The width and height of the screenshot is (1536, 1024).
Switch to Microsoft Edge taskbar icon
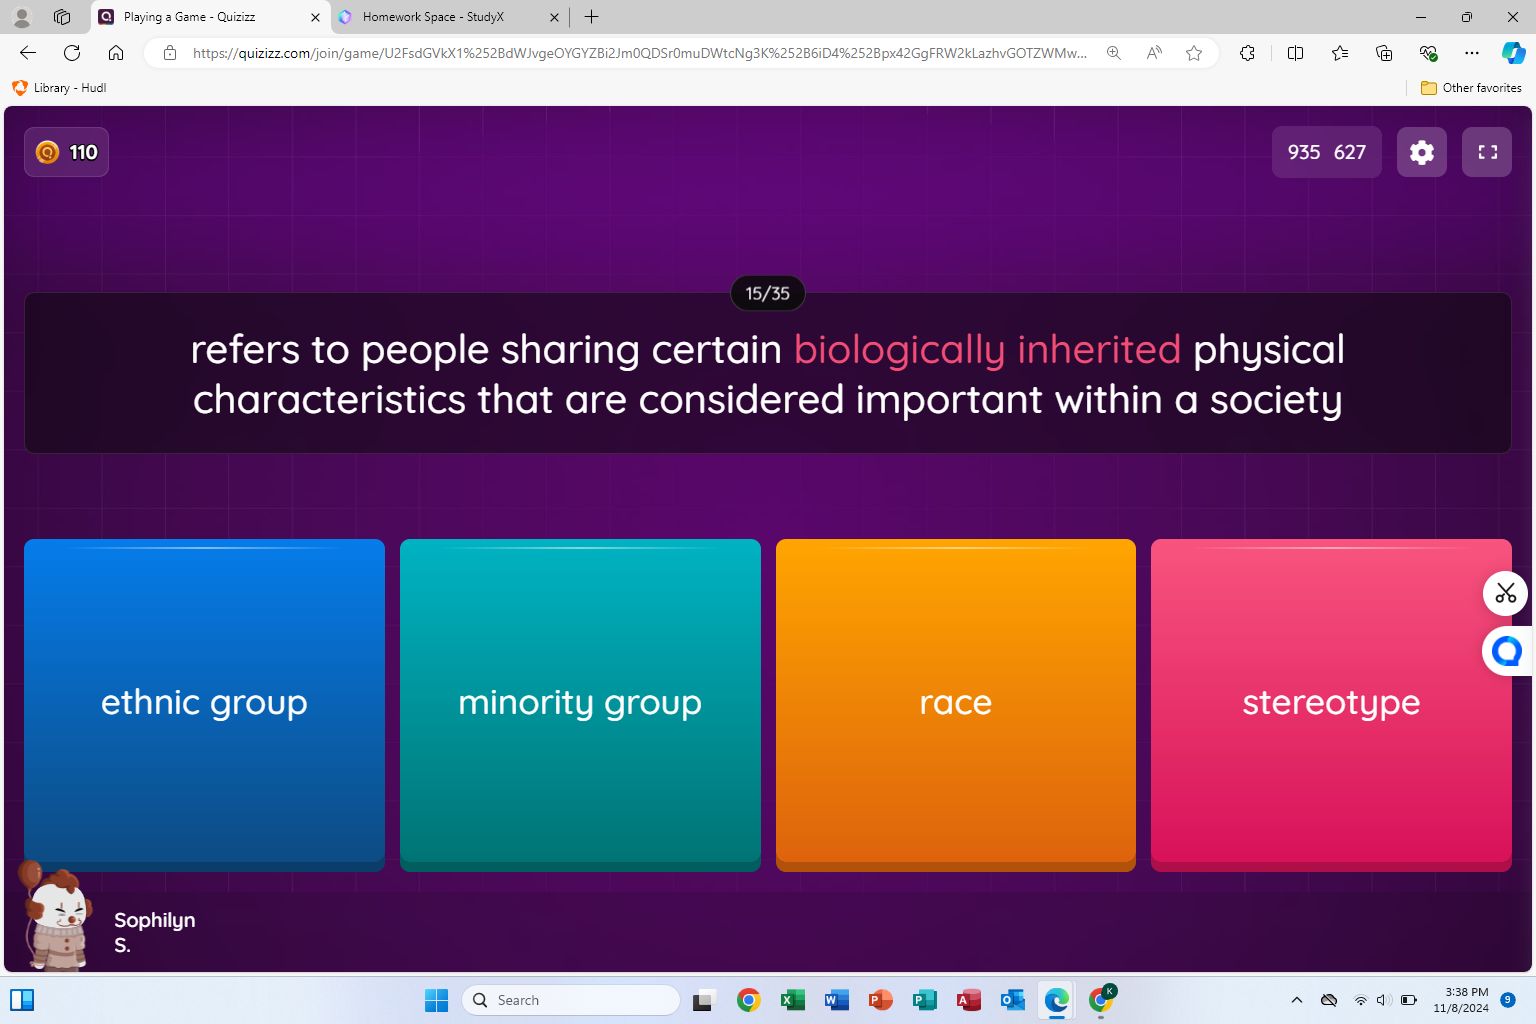click(1057, 1000)
